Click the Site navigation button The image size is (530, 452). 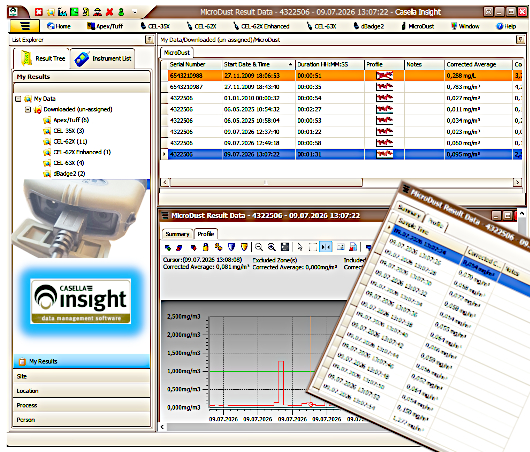[x=81, y=376]
